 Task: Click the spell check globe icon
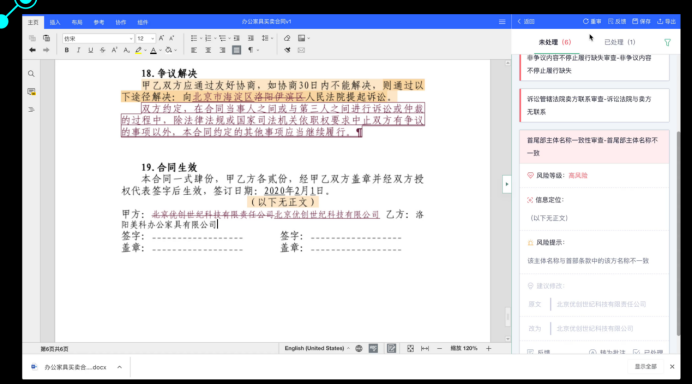click(x=359, y=348)
